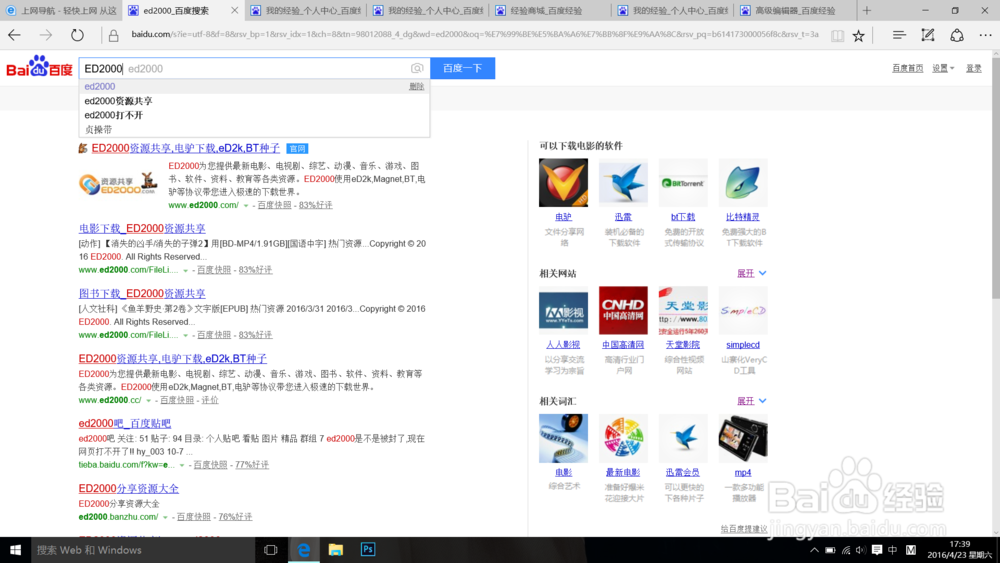Open the 比特精灵 software icon

tap(743, 183)
